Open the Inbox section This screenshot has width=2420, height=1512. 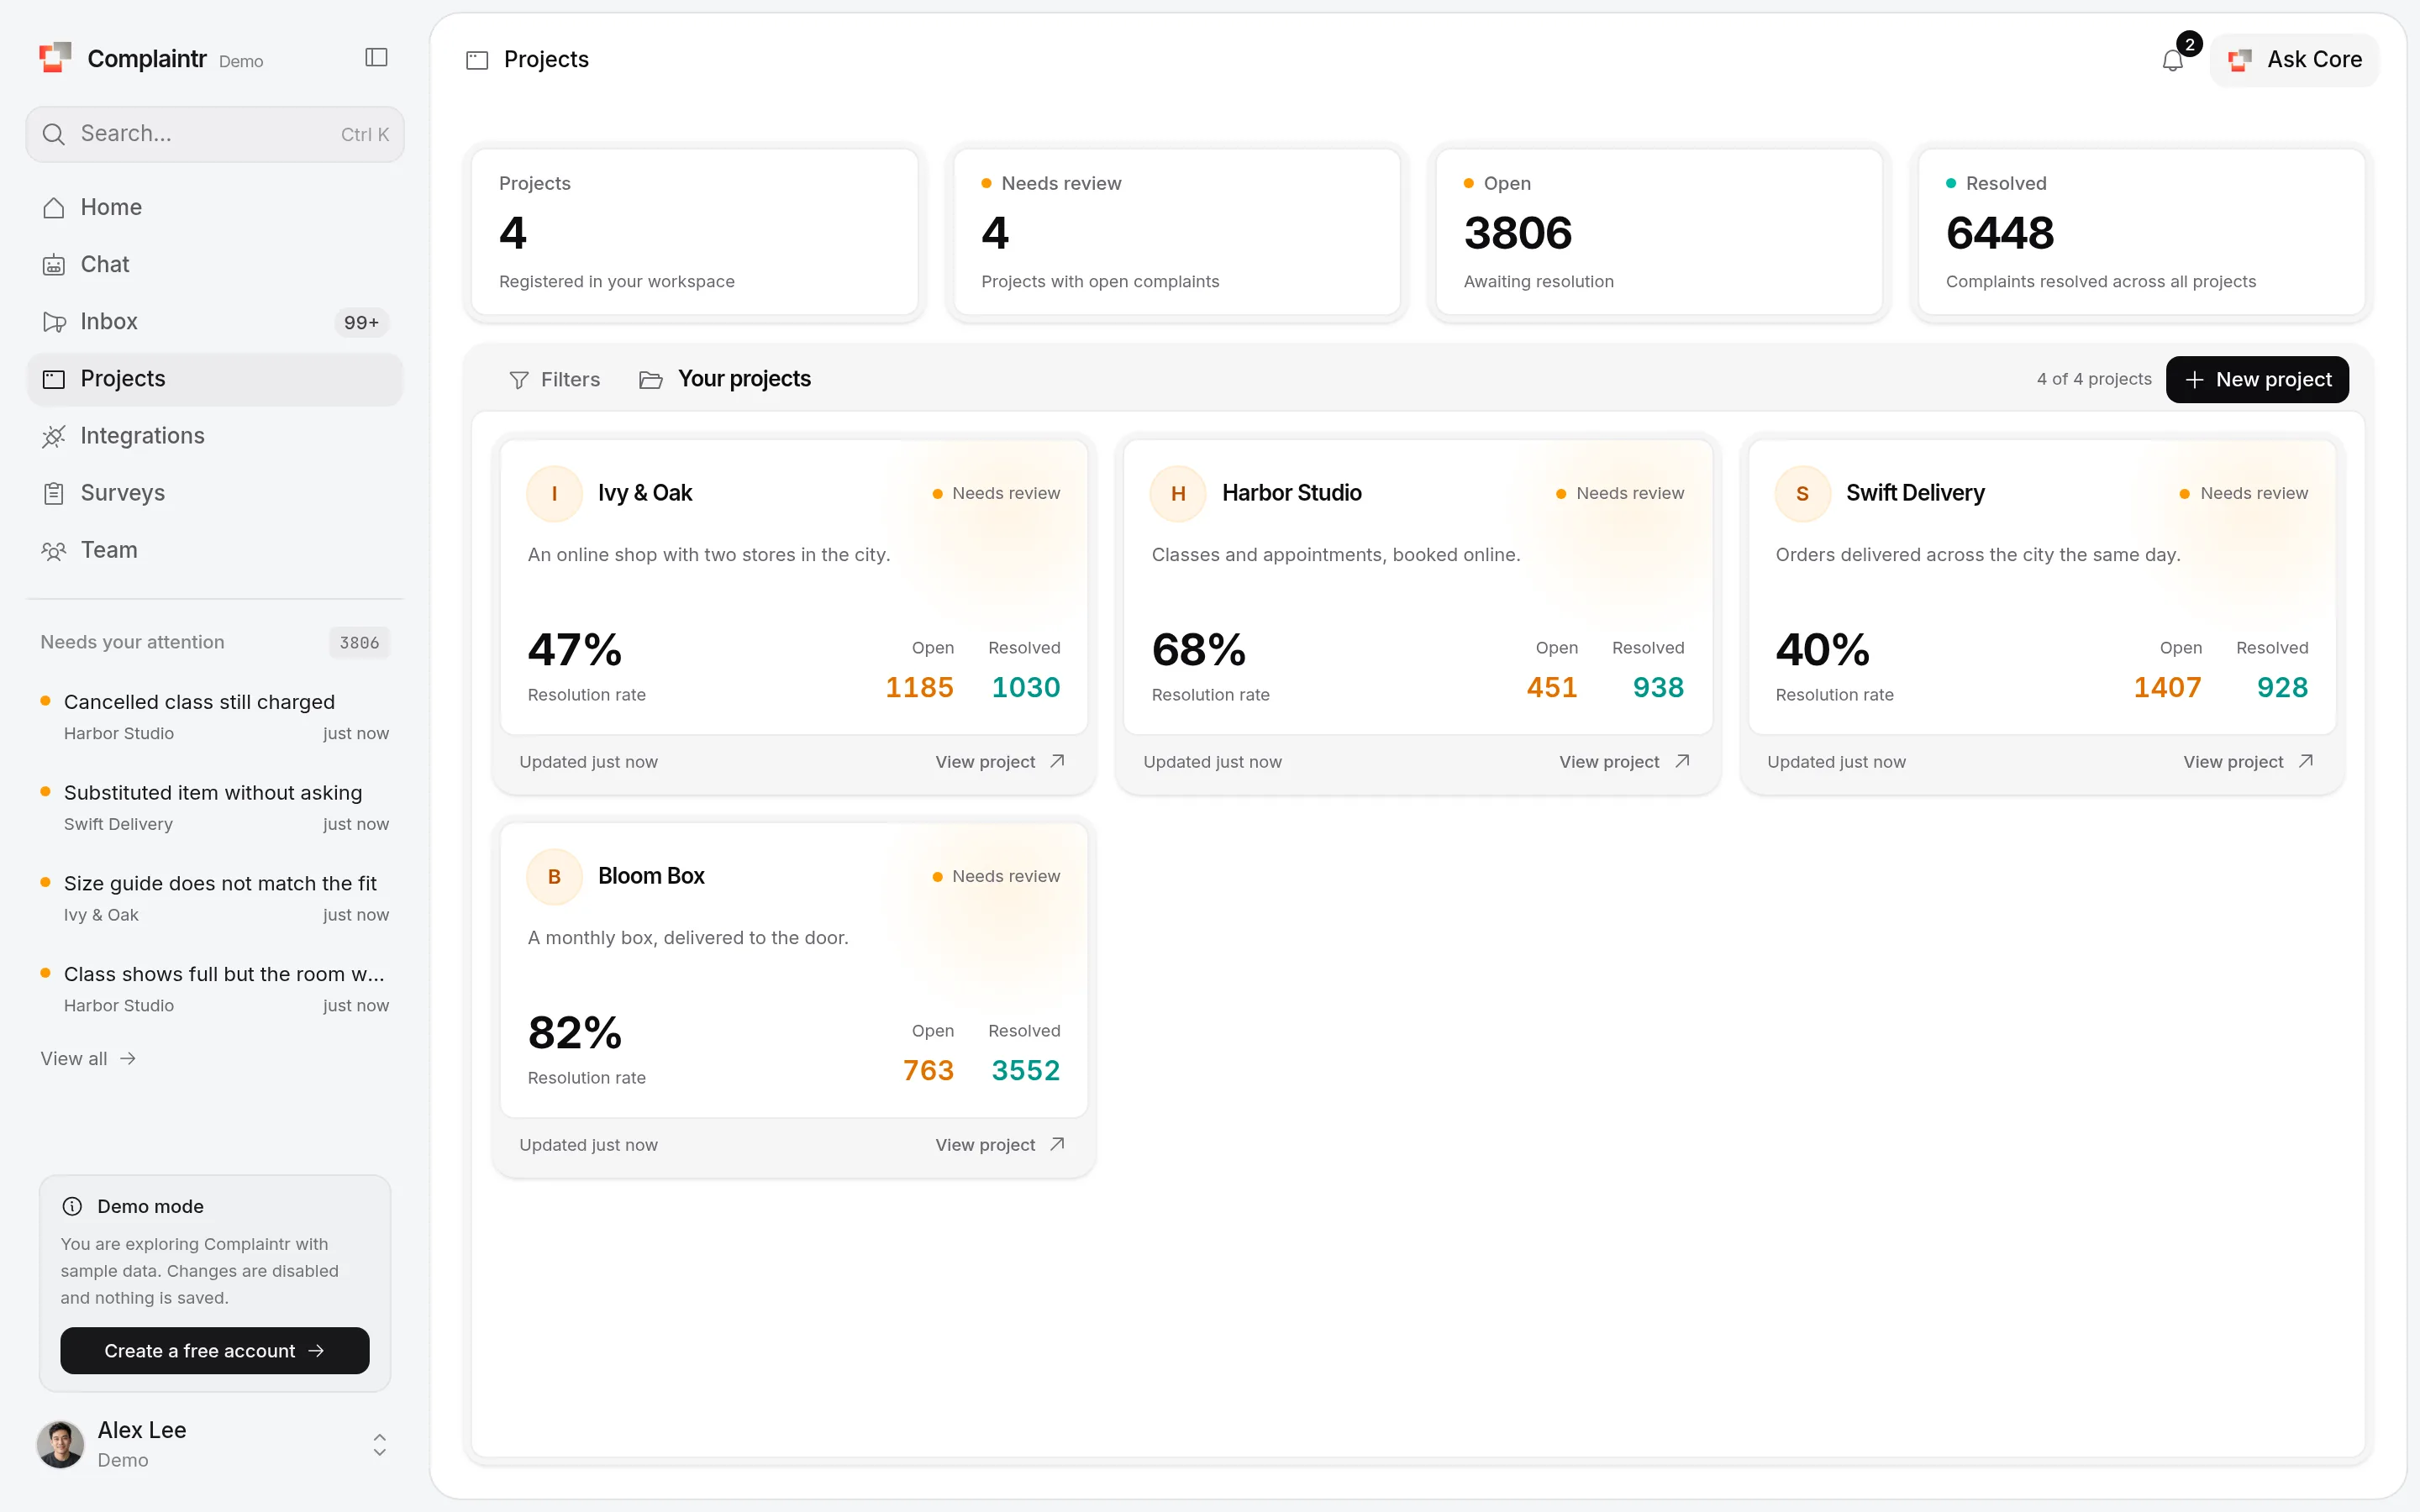214,322
